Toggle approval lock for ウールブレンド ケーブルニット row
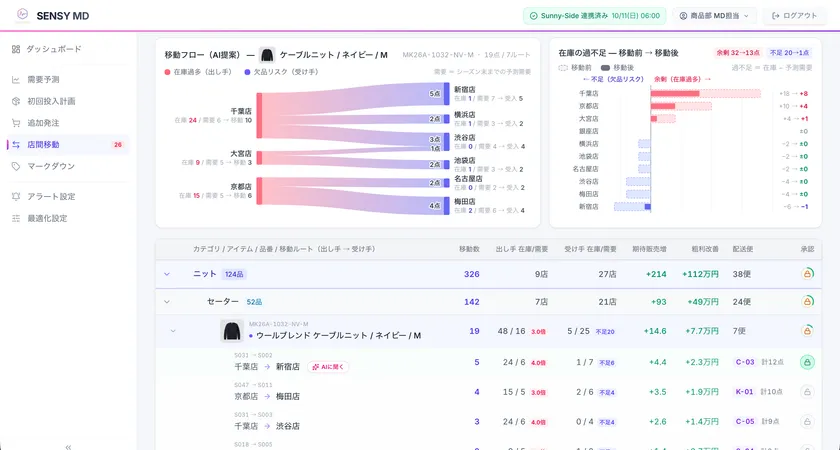This screenshot has width=840, height=450. [x=807, y=331]
